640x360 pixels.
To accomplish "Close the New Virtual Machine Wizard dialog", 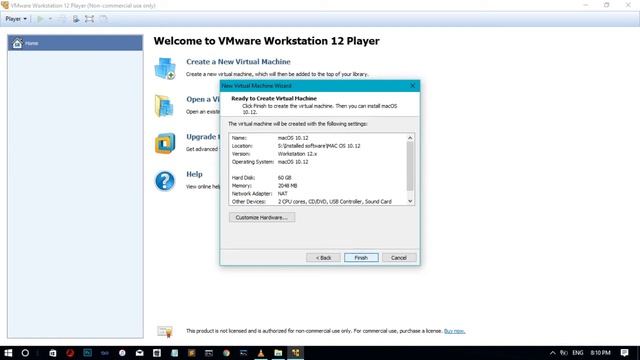I will coord(412,86).
